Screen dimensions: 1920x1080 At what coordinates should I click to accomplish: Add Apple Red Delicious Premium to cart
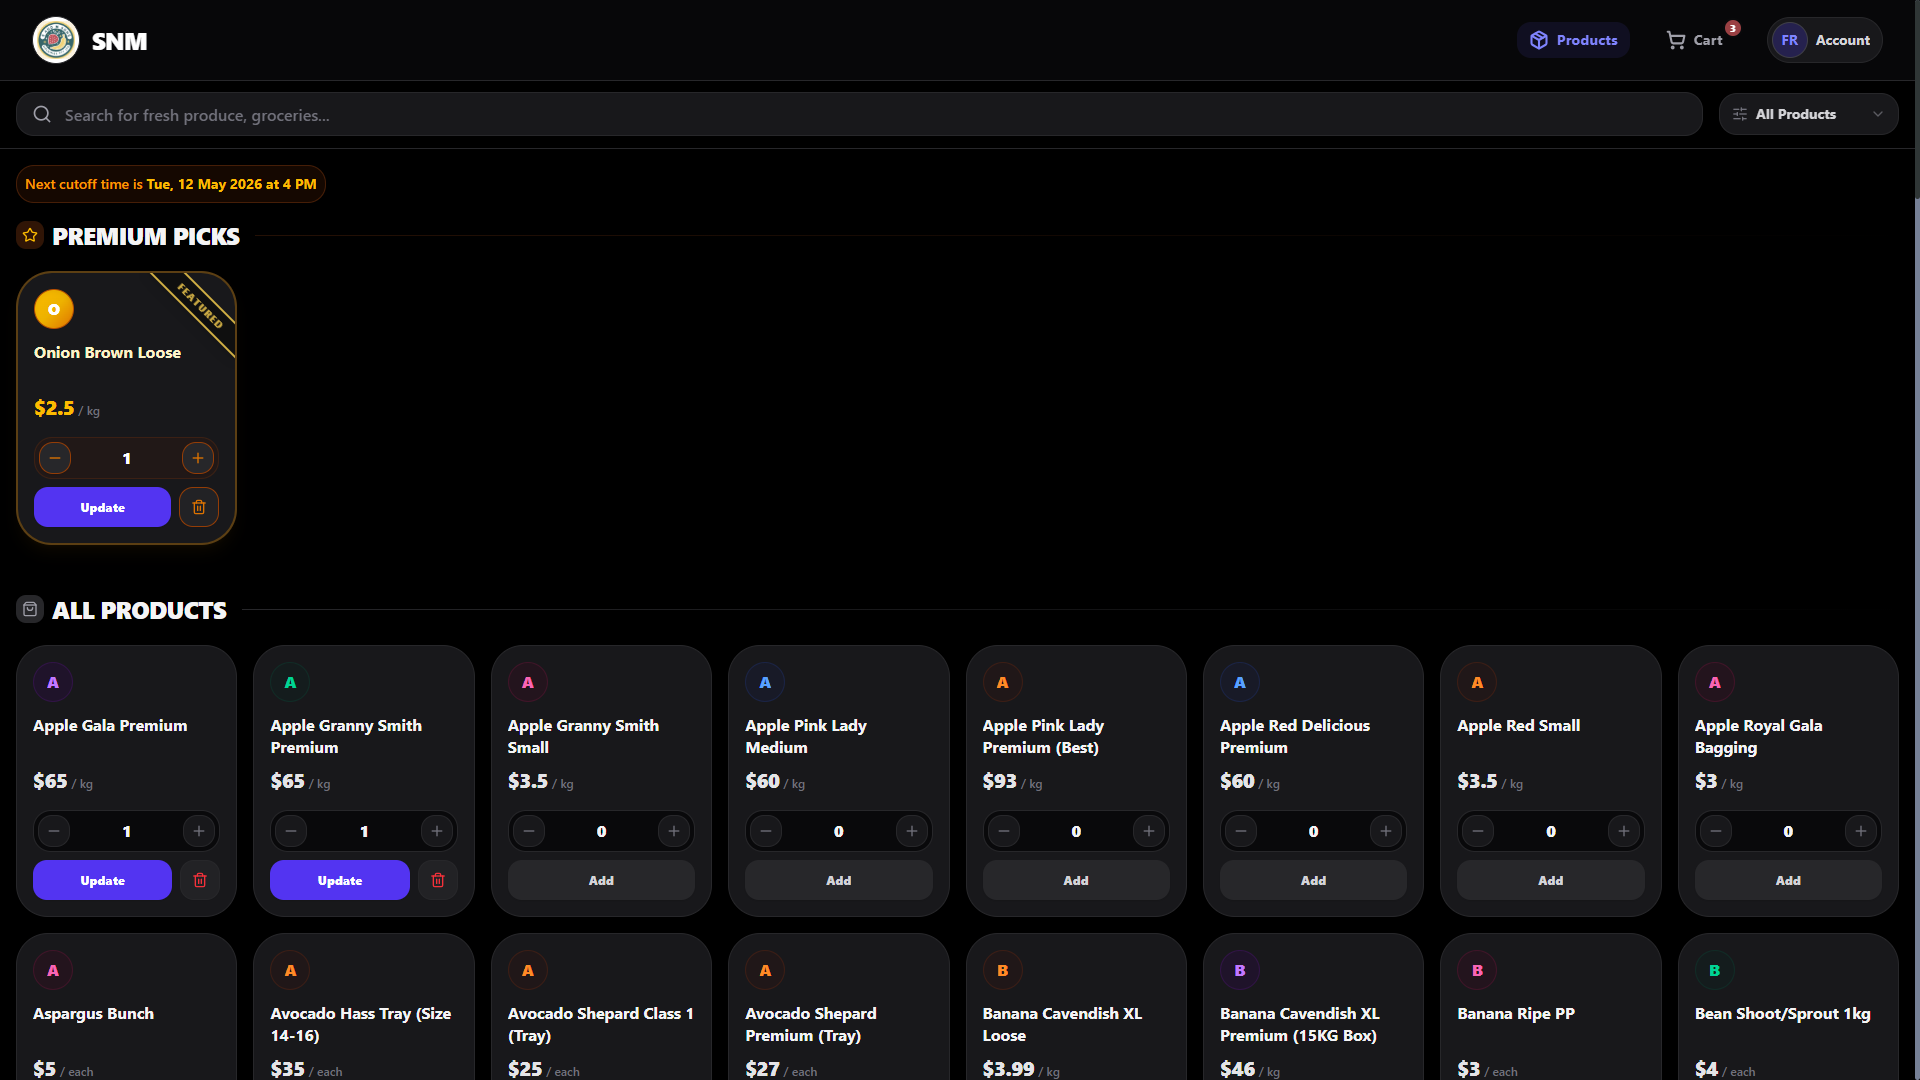pyautogui.click(x=1313, y=880)
